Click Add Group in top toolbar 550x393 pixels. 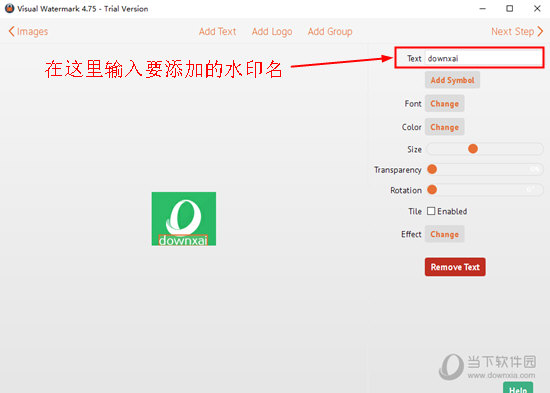(330, 32)
